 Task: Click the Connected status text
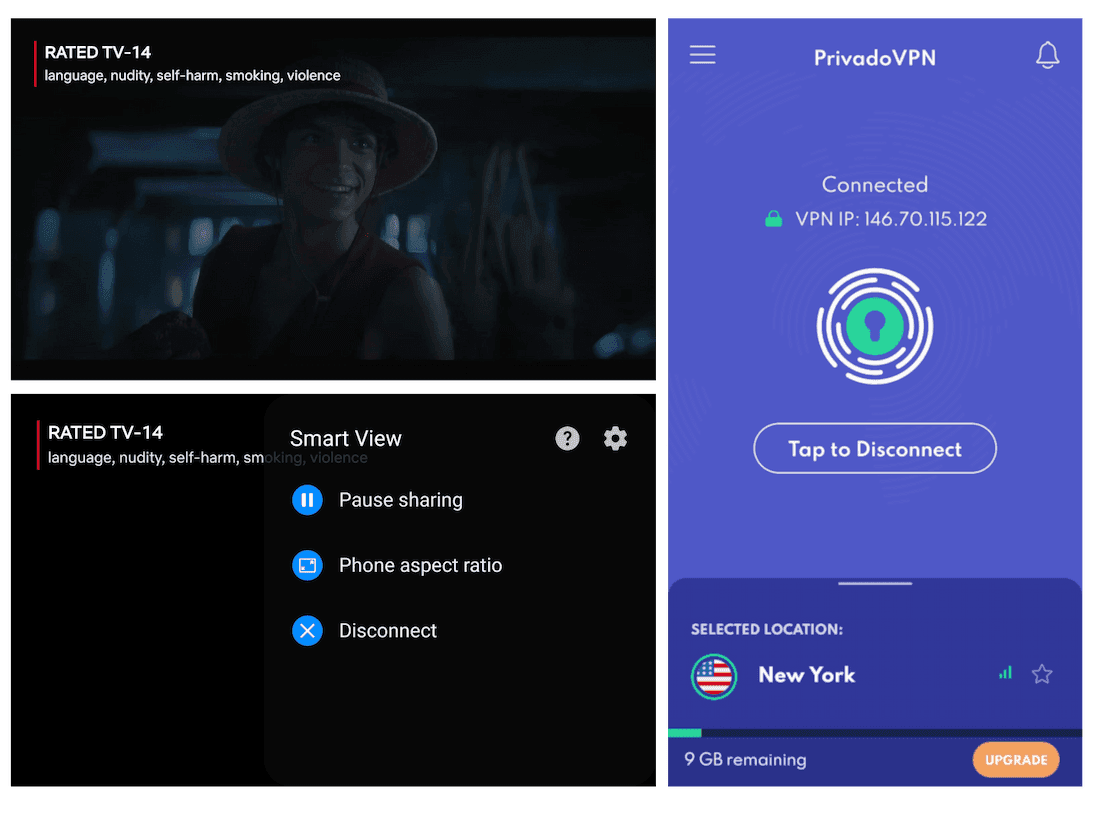pyautogui.click(x=875, y=184)
